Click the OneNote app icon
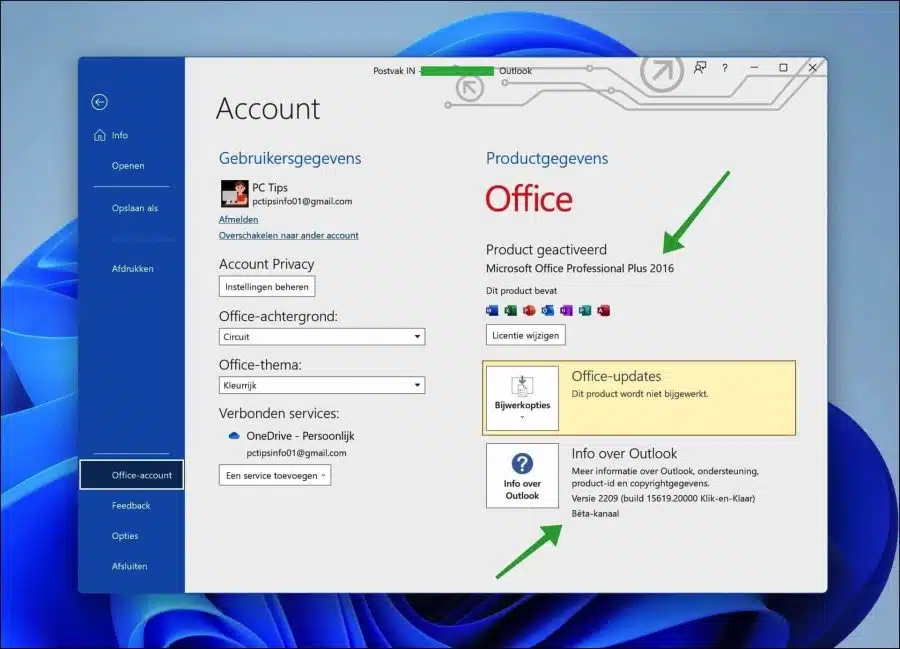900x649 pixels. pos(566,310)
